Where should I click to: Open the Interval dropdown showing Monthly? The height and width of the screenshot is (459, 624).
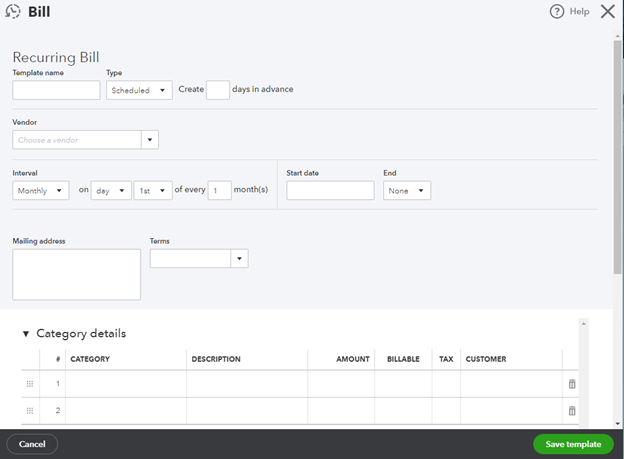coord(41,190)
